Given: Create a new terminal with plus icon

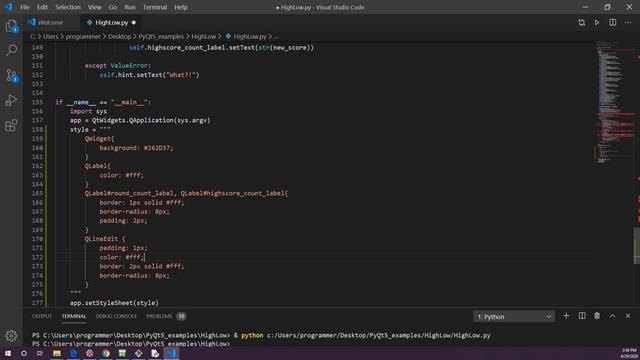Looking at the screenshot, I should (566, 316).
